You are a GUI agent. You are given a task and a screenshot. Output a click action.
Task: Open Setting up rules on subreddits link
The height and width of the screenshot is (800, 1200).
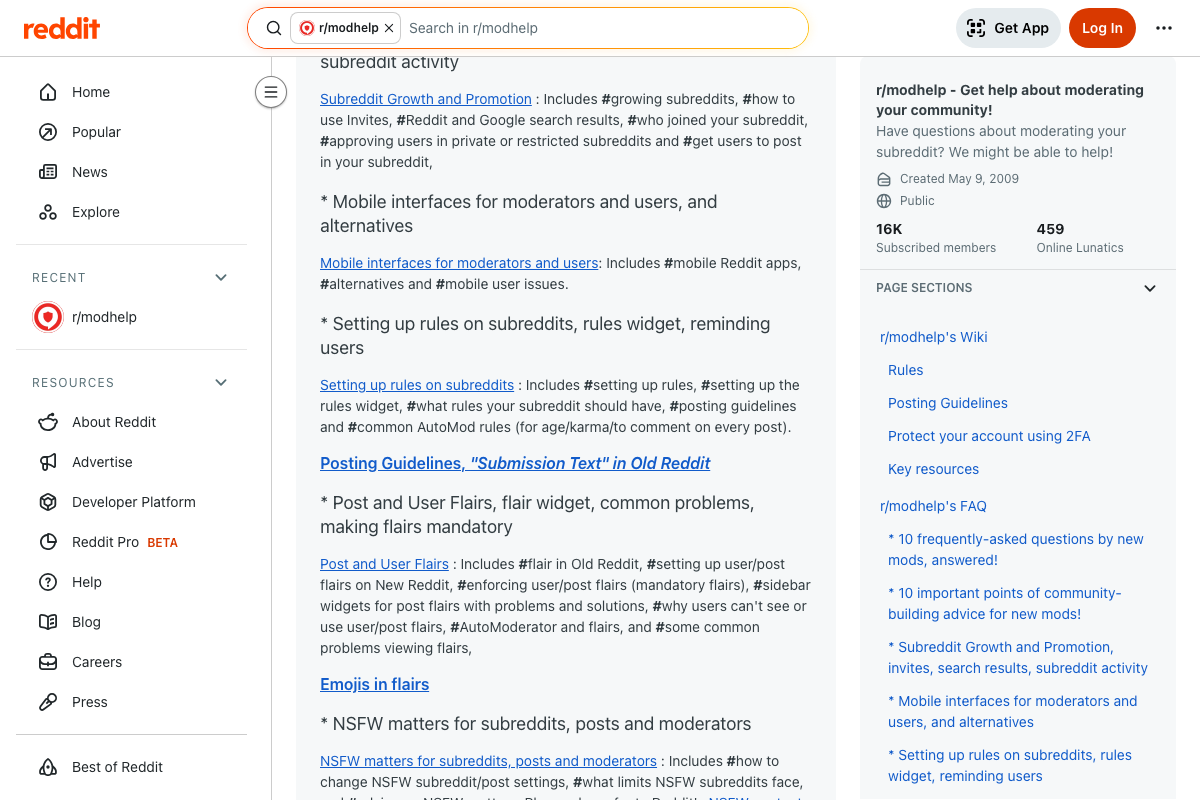417,385
